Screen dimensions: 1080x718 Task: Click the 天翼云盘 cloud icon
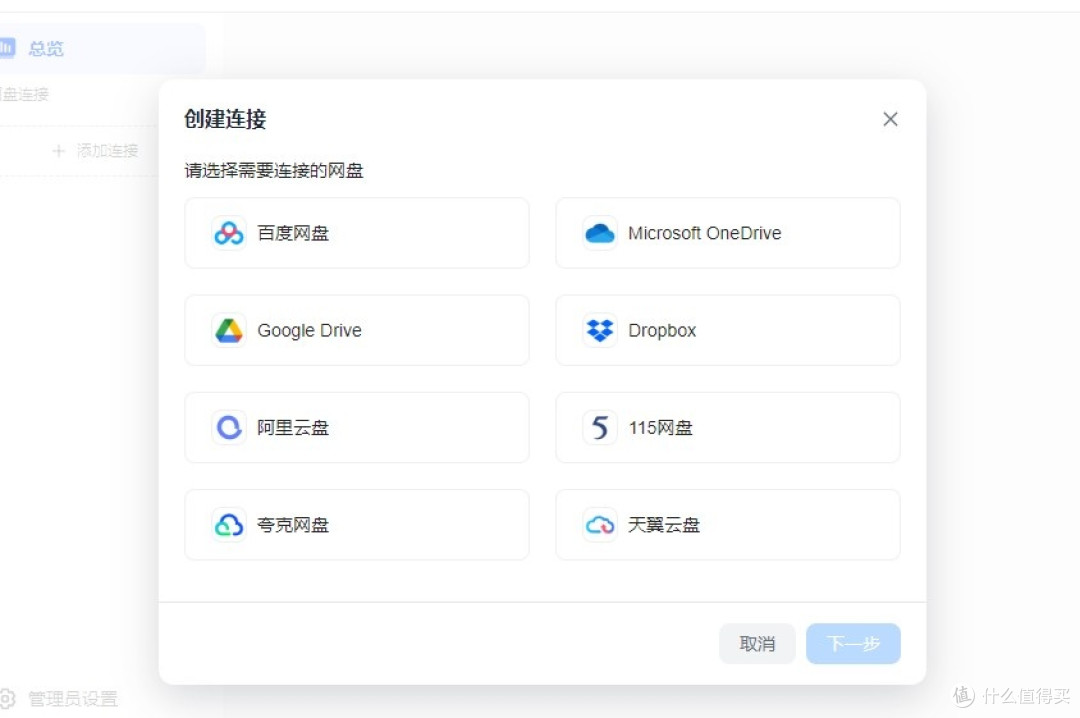click(x=599, y=524)
